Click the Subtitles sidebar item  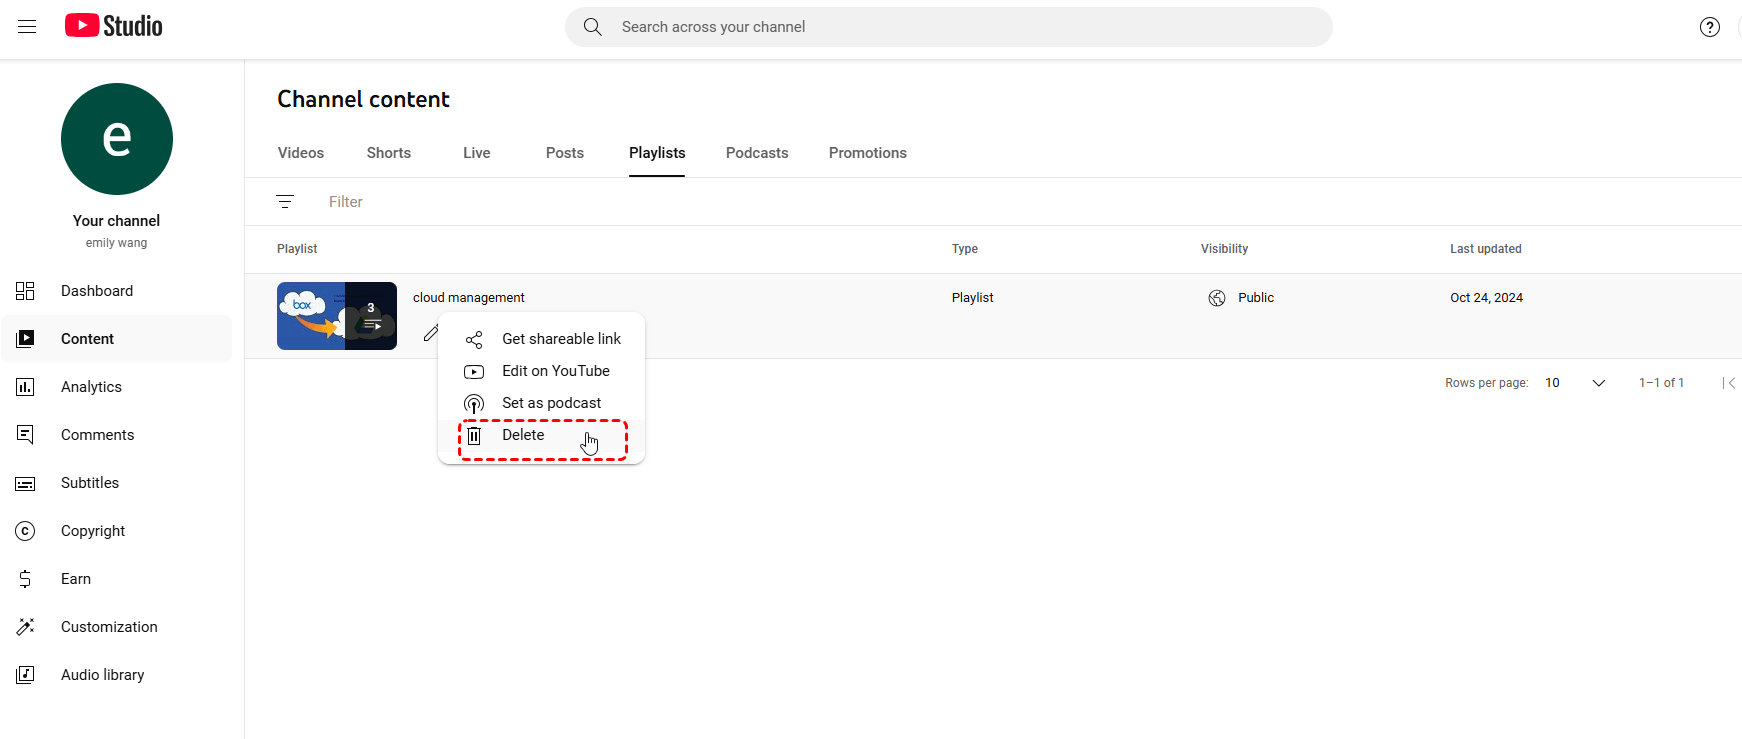(x=90, y=483)
